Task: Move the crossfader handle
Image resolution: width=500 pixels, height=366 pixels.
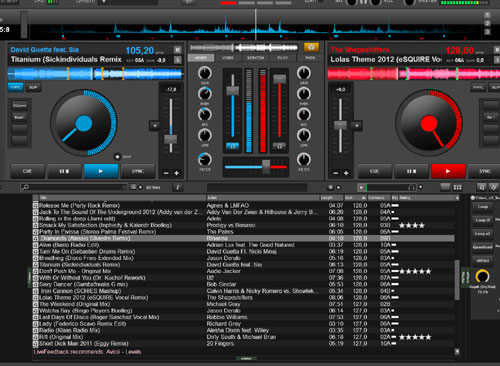Action: tap(266, 166)
